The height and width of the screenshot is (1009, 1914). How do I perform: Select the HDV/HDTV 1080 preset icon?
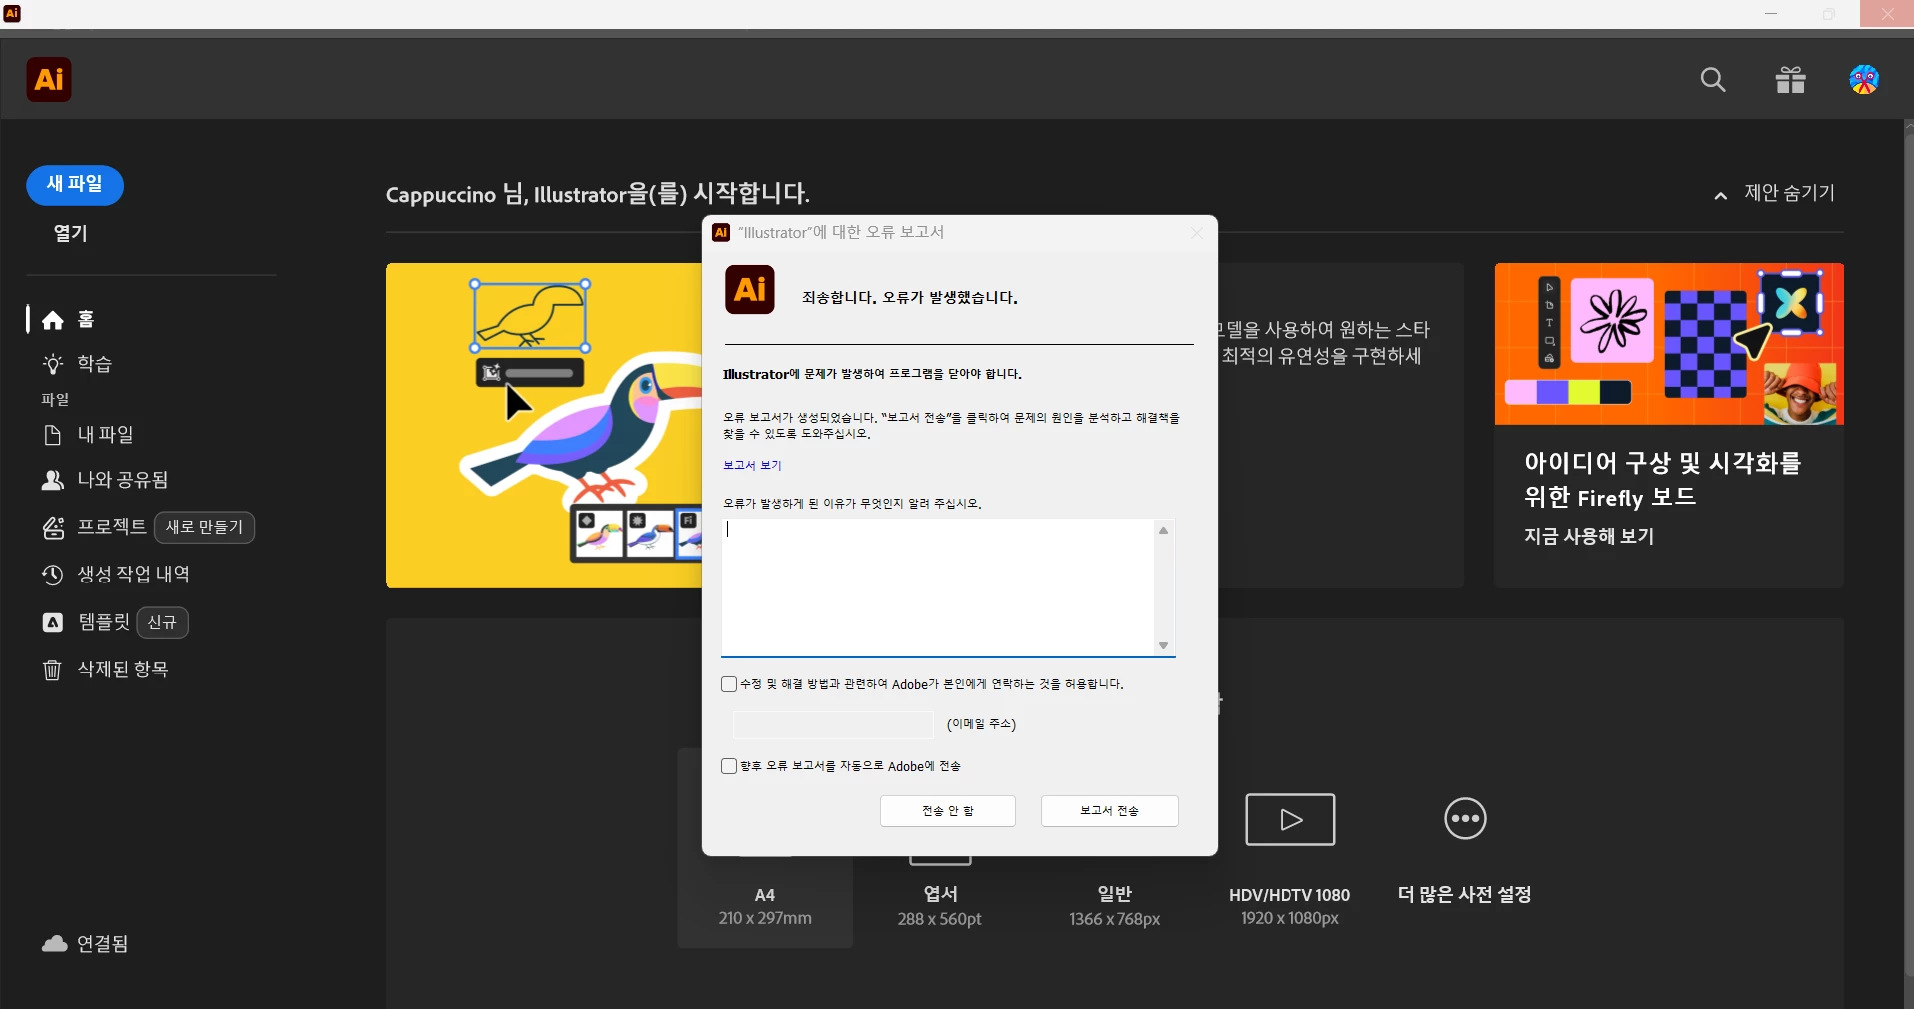tap(1290, 819)
